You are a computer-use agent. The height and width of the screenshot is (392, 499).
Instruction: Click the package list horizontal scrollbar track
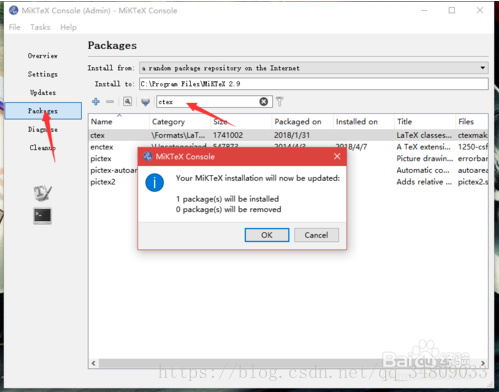288,363
